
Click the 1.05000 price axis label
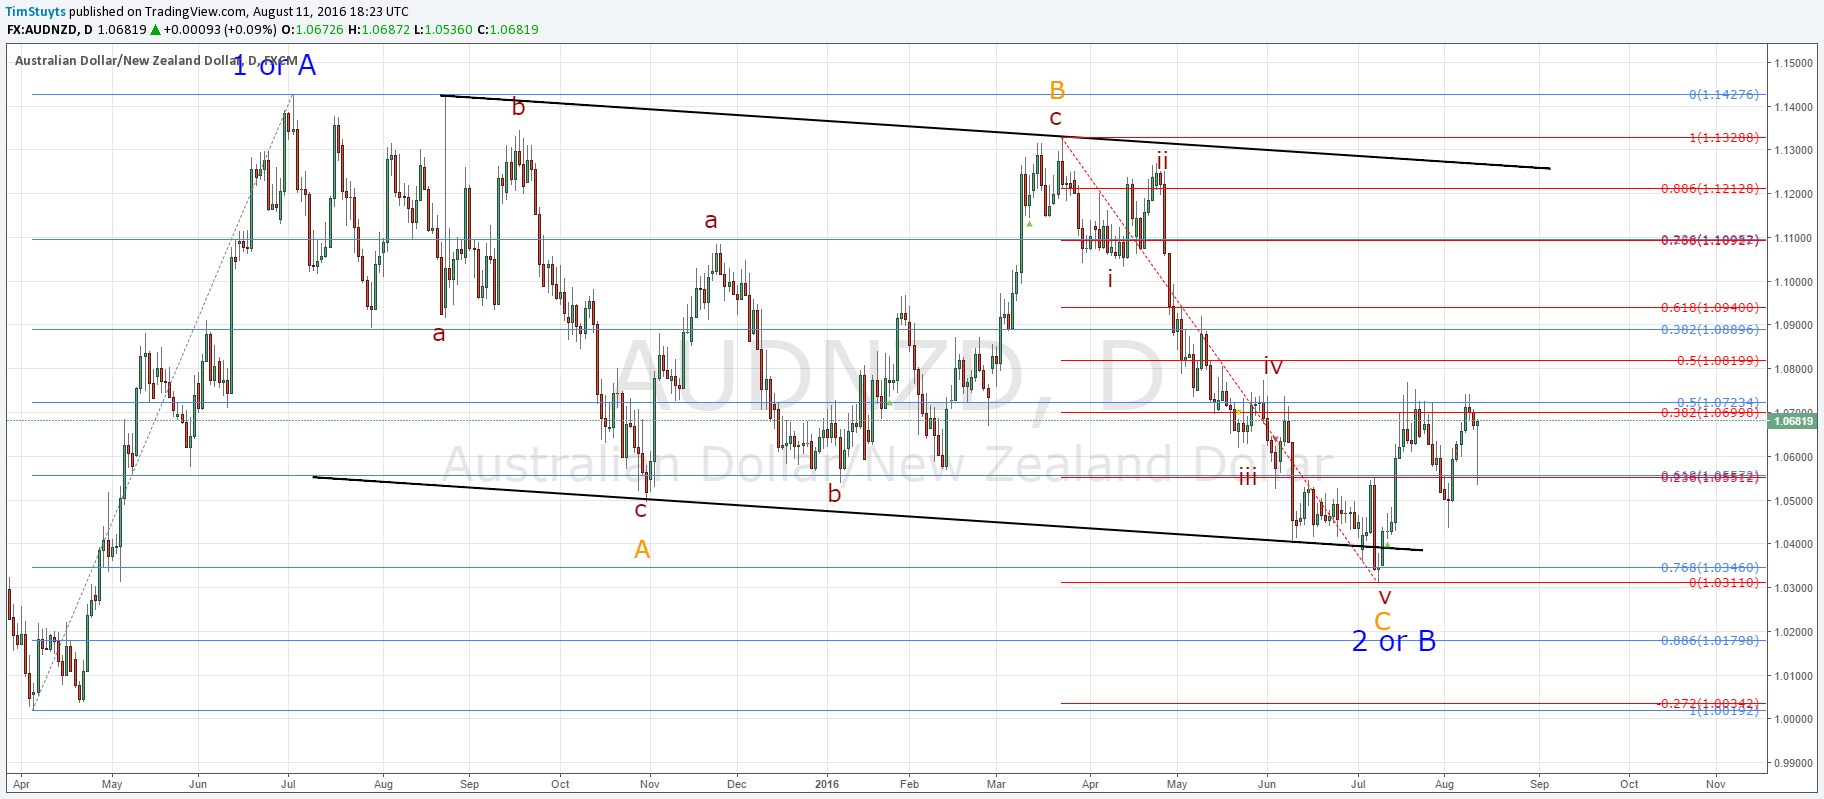[x=1793, y=501]
